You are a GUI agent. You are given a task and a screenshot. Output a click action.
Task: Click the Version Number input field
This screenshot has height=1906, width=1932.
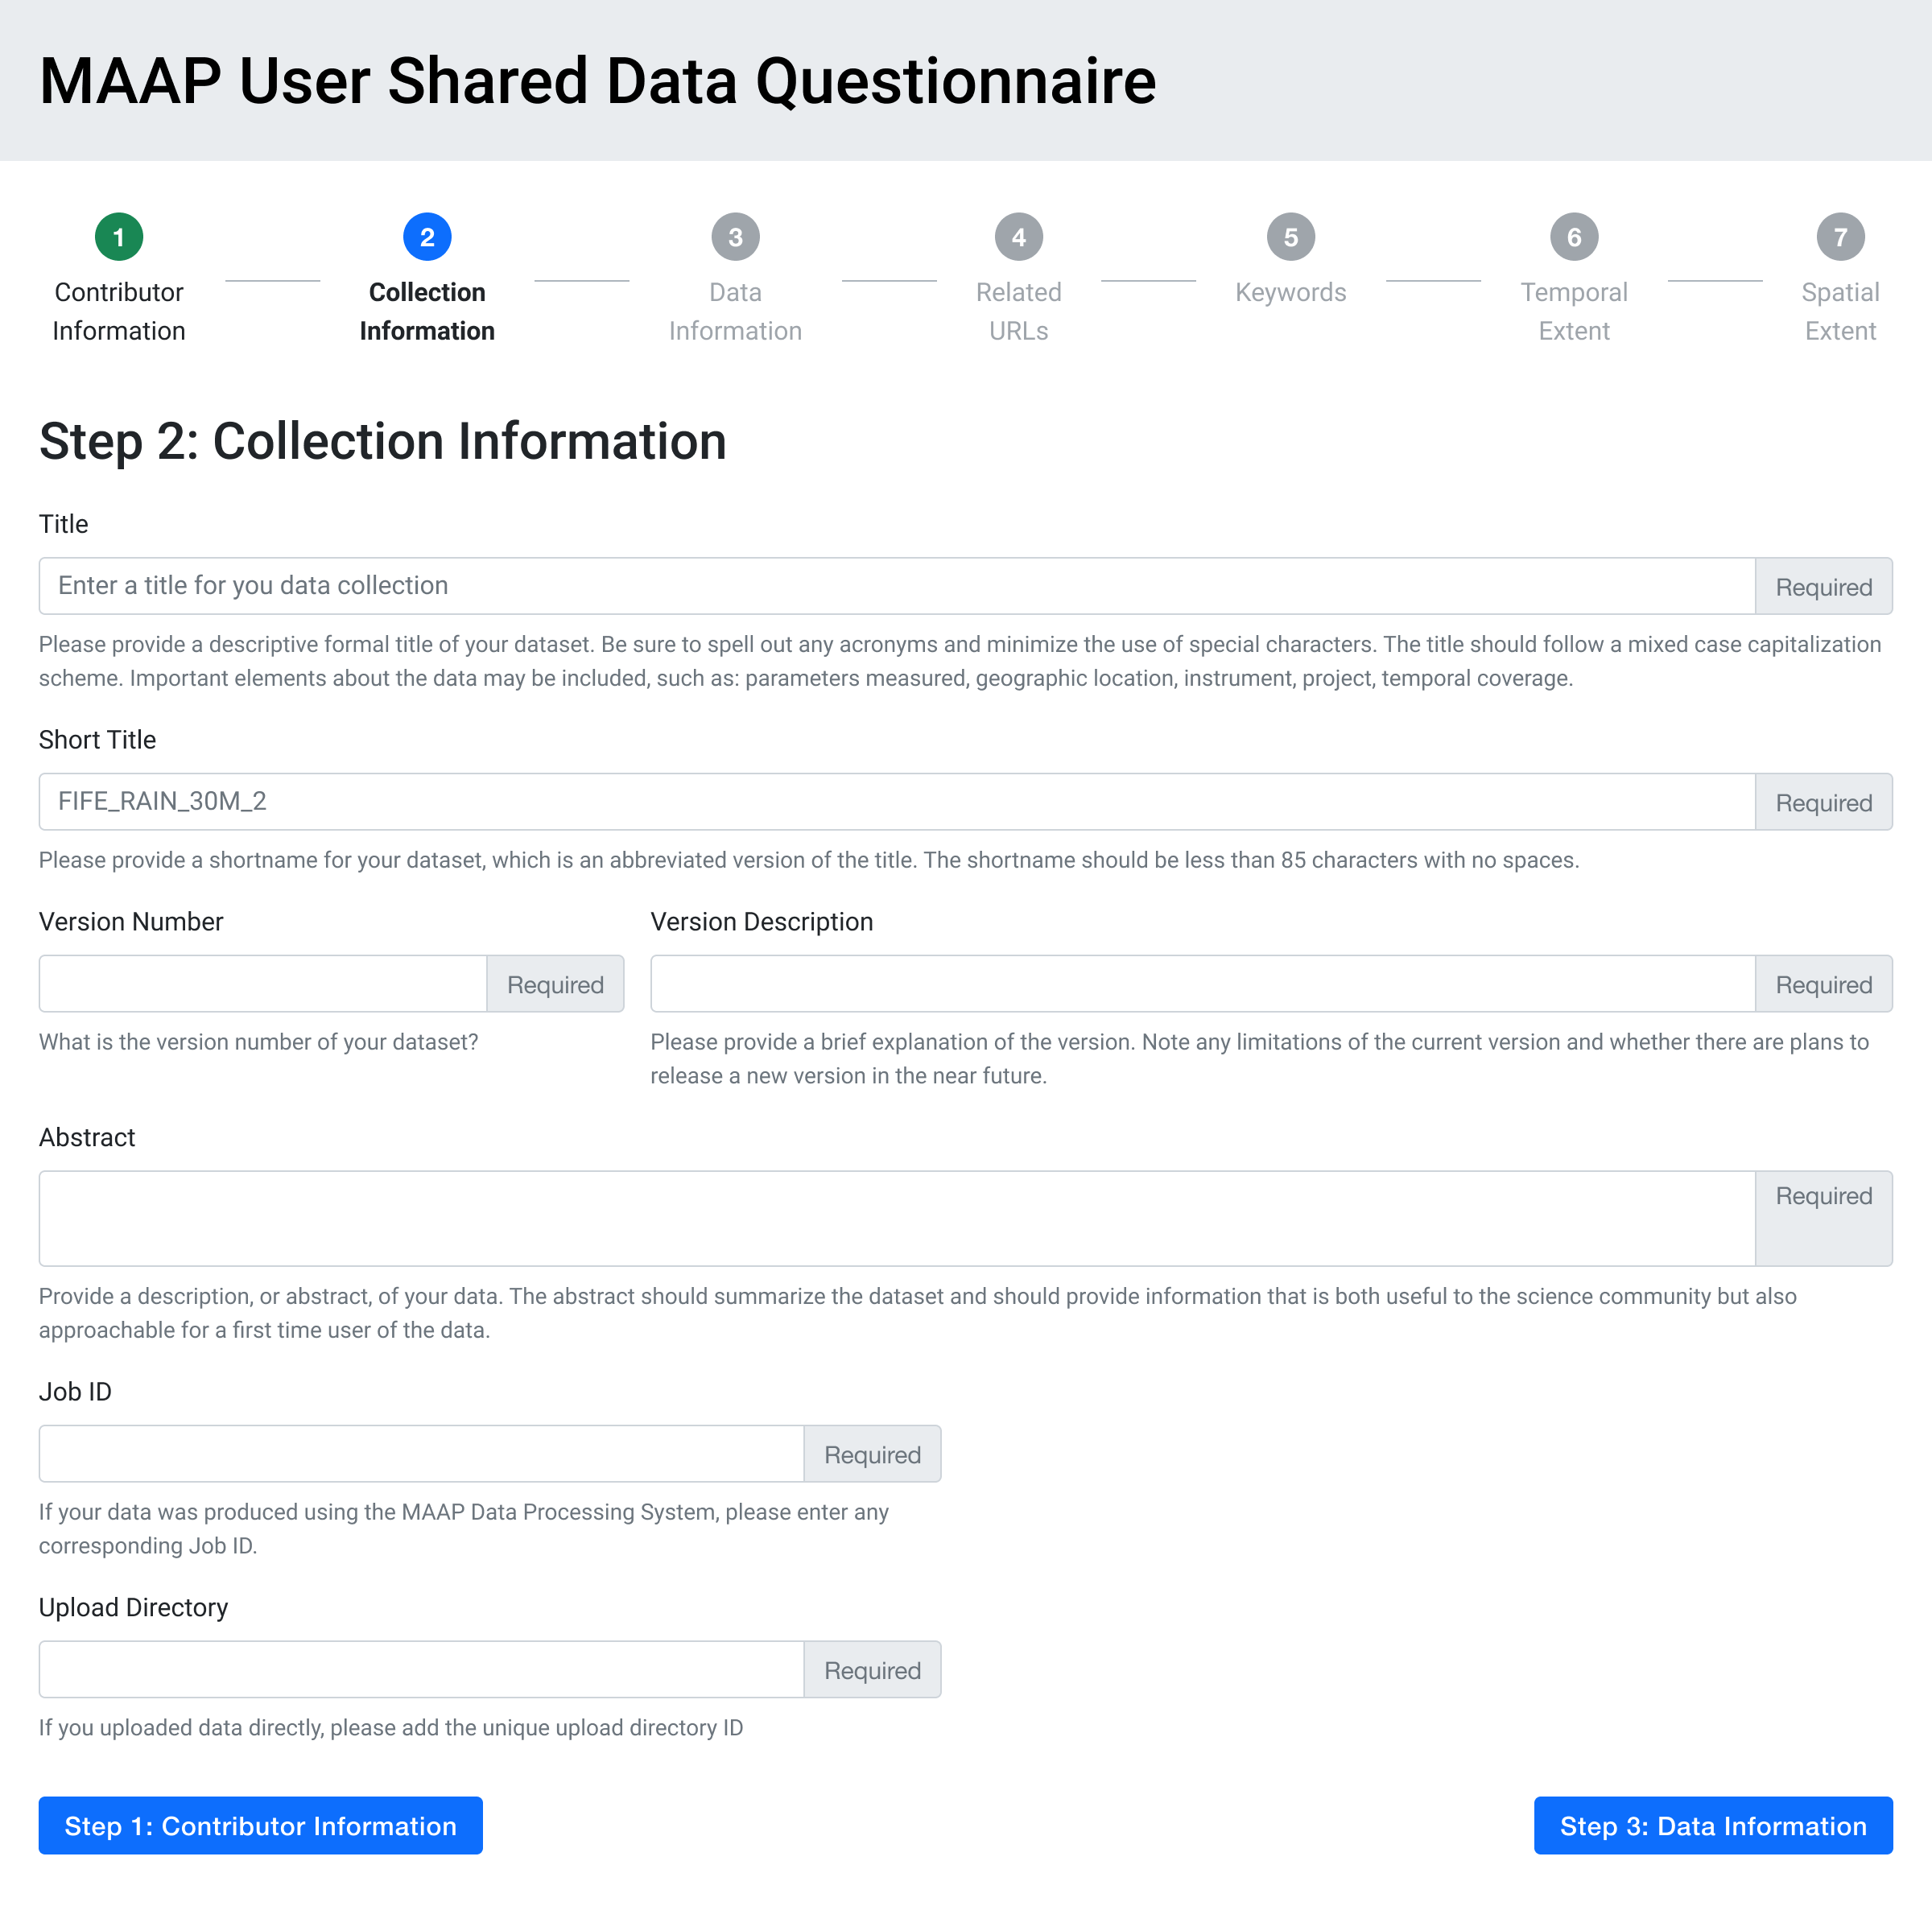(262, 983)
